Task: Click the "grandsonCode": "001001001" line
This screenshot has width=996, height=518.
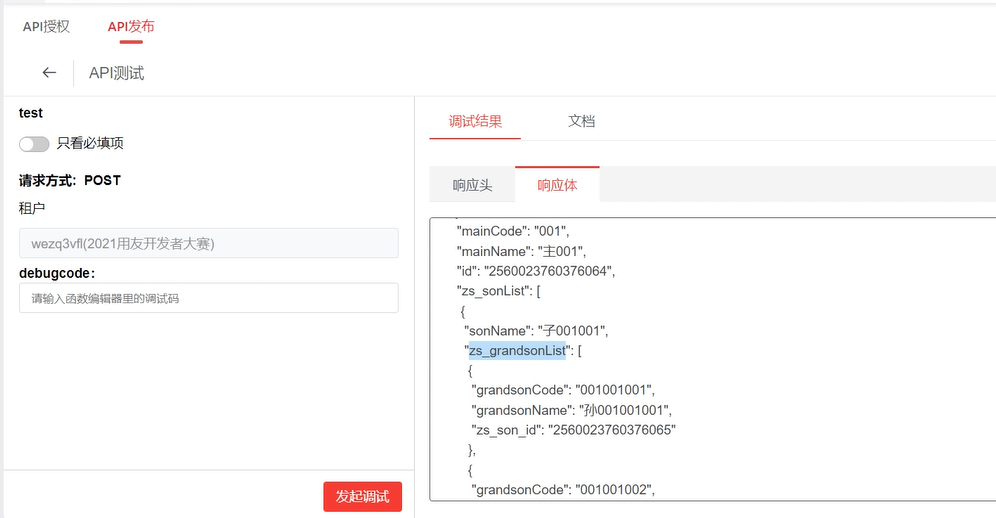Action: [x=563, y=390]
